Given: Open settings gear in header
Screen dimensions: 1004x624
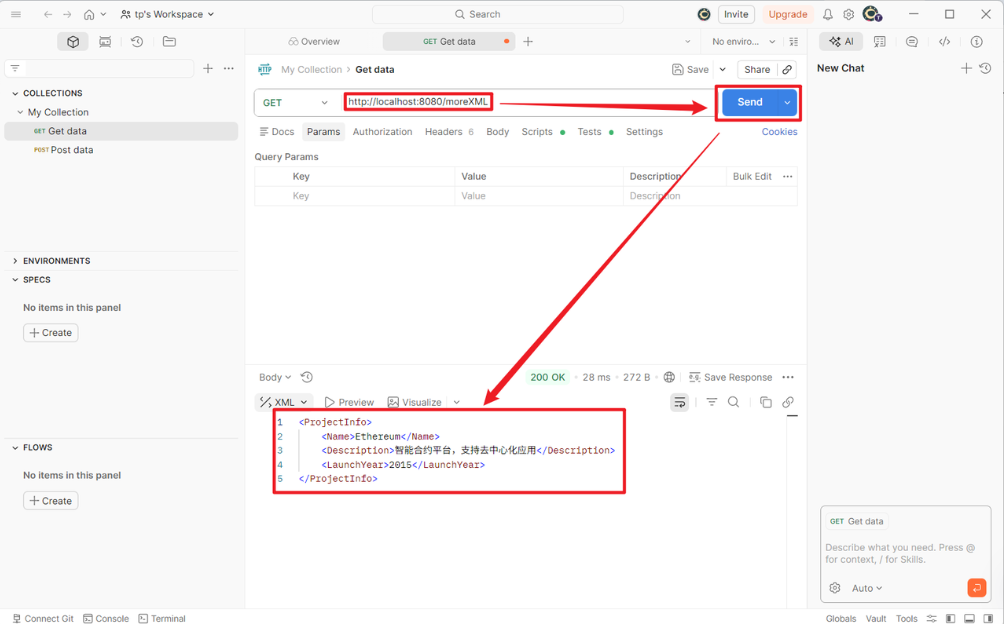Looking at the screenshot, I should pos(848,14).
